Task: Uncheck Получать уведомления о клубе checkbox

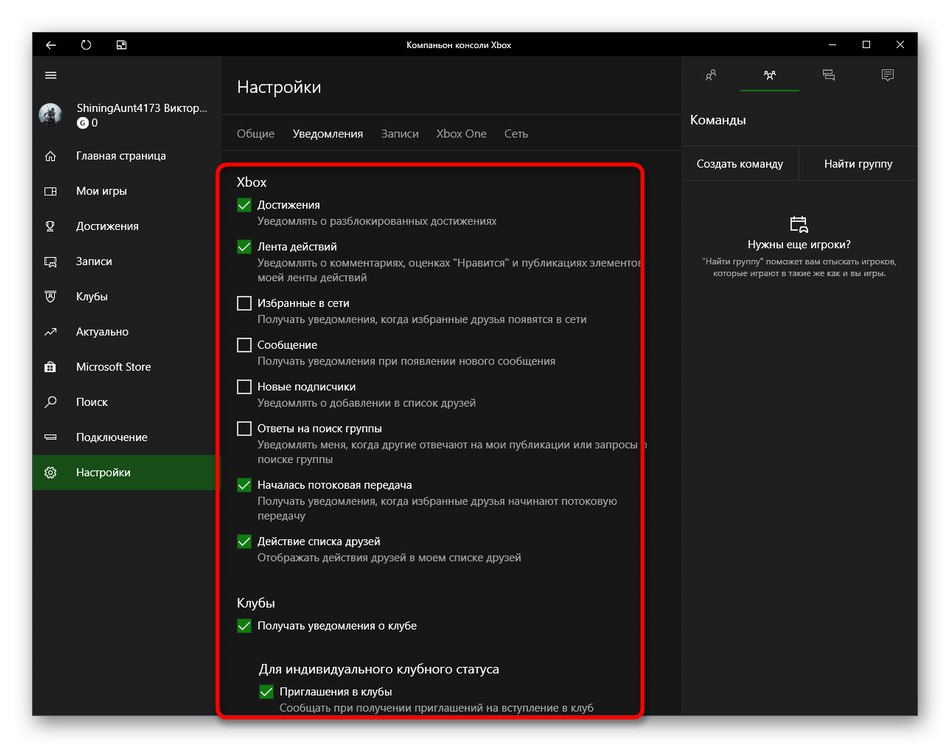Action: click(244, 626)
